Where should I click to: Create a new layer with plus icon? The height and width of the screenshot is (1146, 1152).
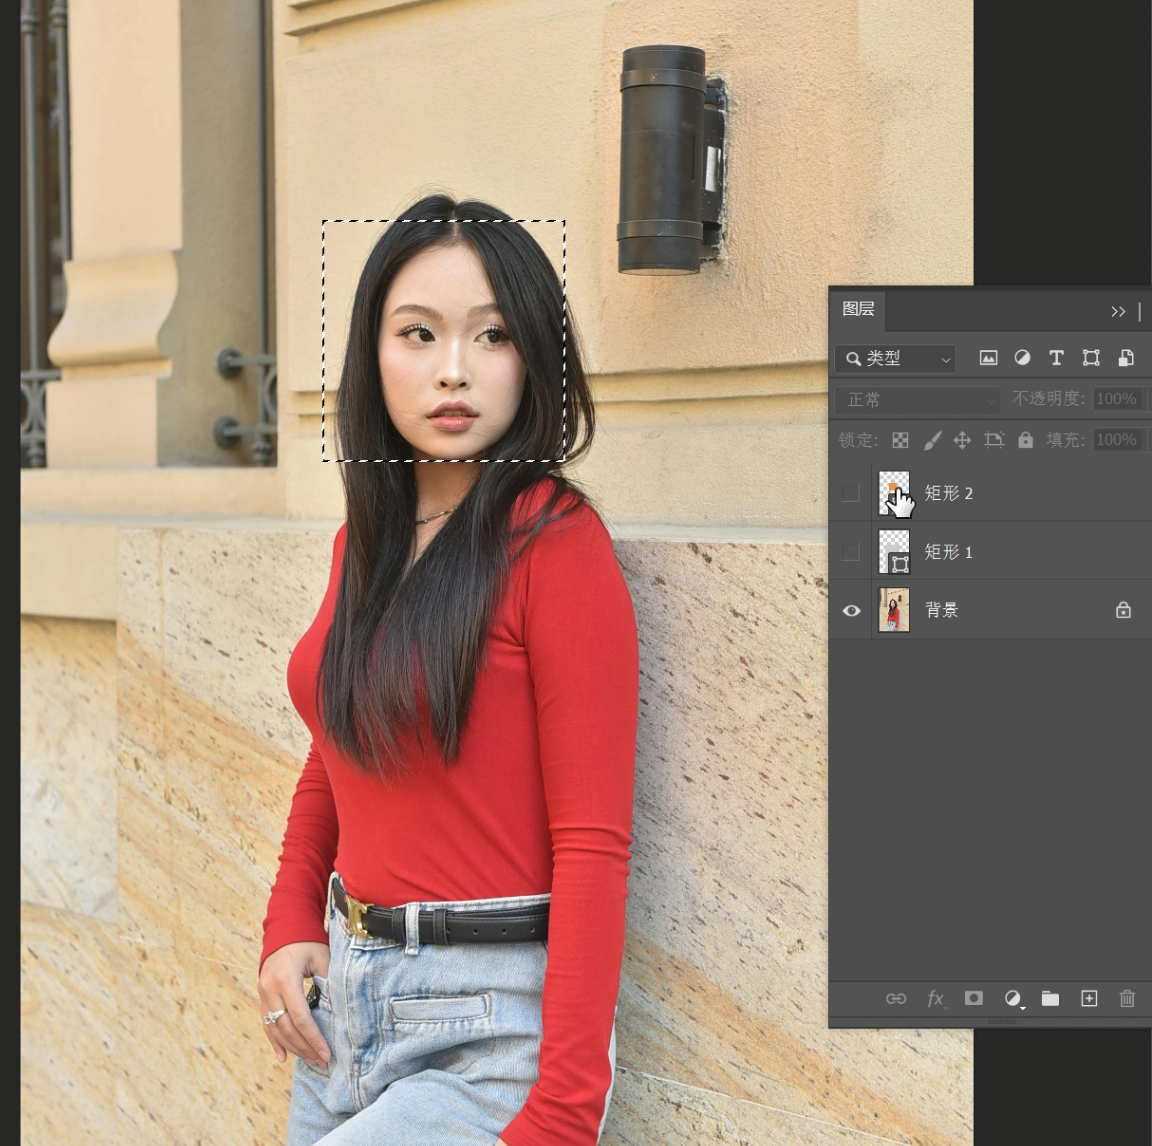1089,998
